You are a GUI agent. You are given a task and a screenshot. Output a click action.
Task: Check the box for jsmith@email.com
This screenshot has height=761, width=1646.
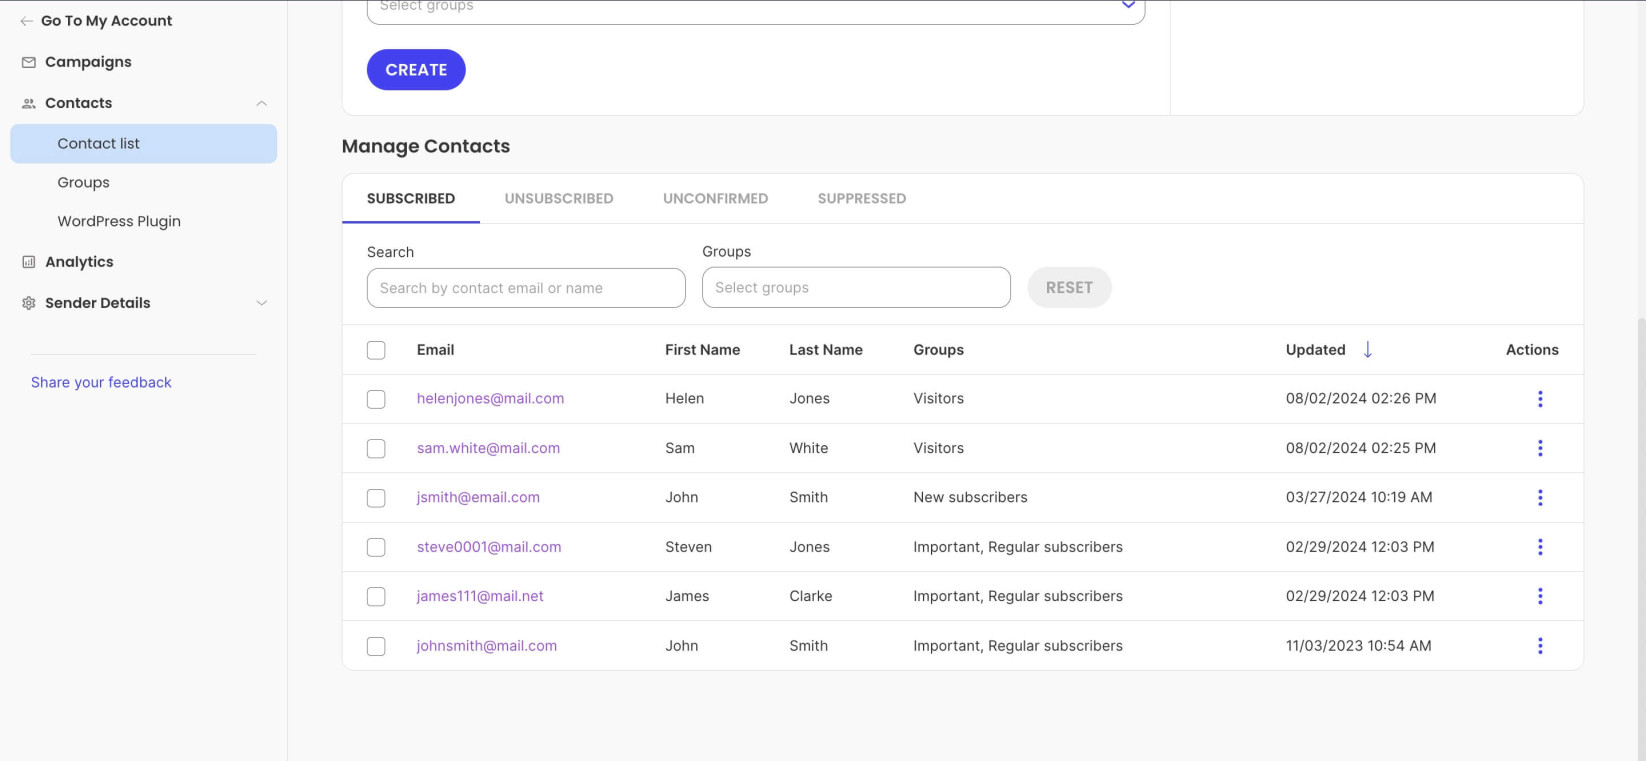(376, 498)
